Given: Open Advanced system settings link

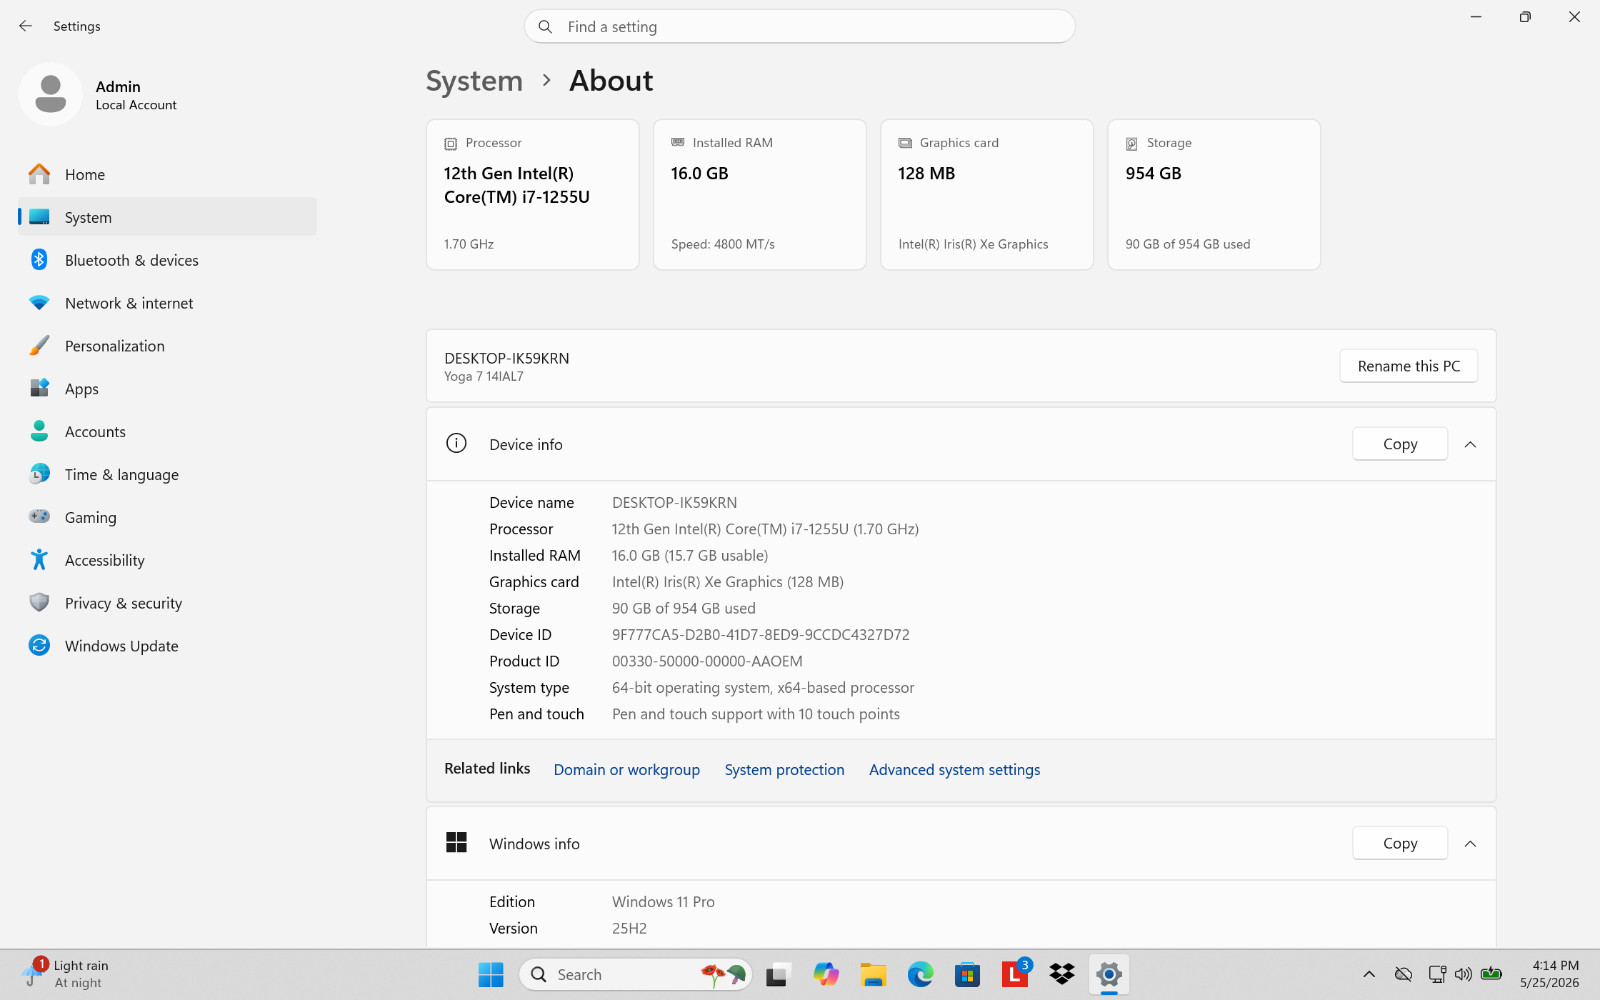Looking at the screenshot, I should pos(955,770).
